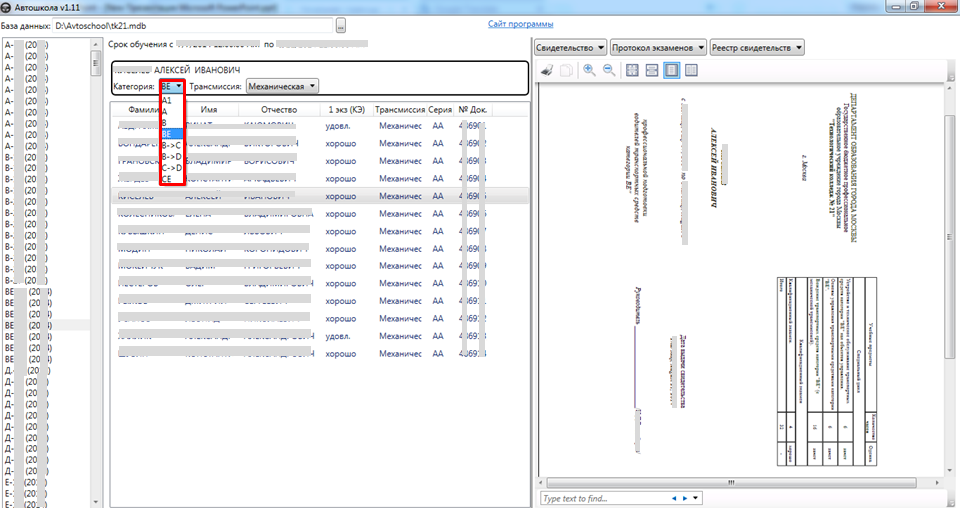Open the Свидетельство dropdown button
This screenshot has height=508, width=960.
tap(571, 47)
